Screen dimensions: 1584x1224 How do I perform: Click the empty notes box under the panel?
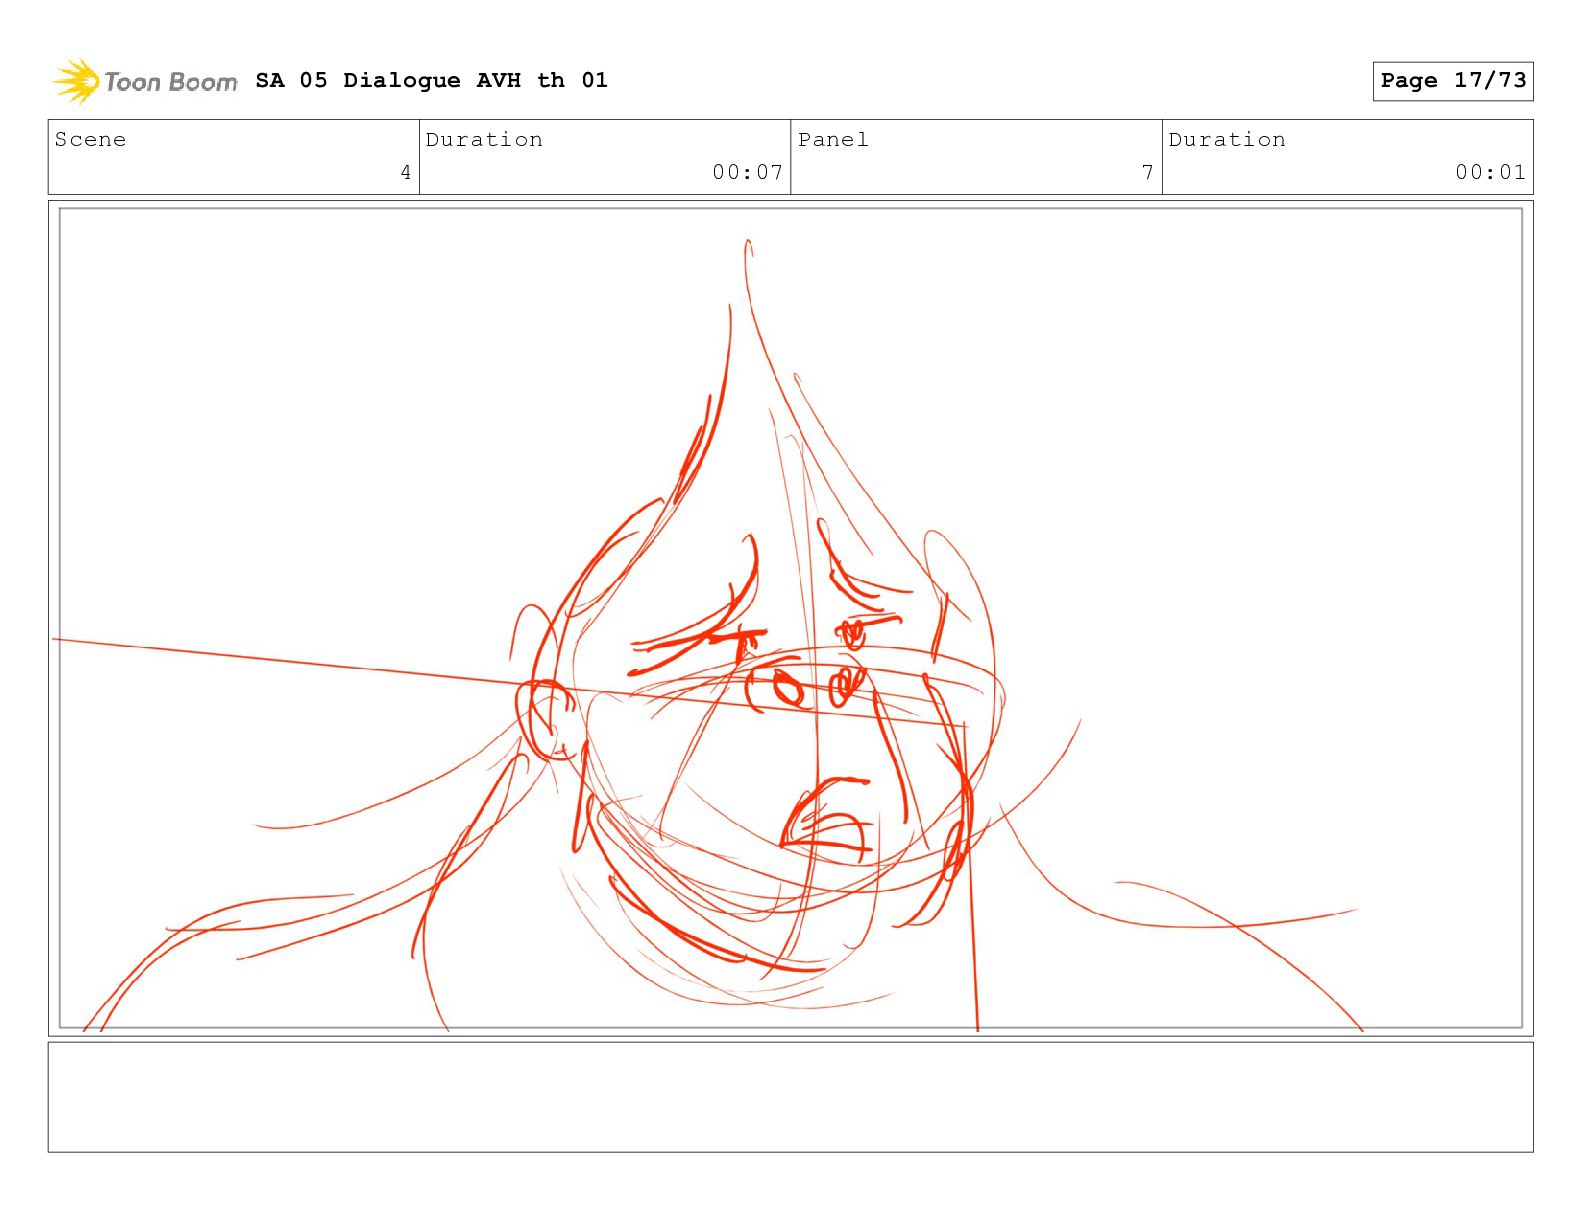click(x=790, y=1097)
